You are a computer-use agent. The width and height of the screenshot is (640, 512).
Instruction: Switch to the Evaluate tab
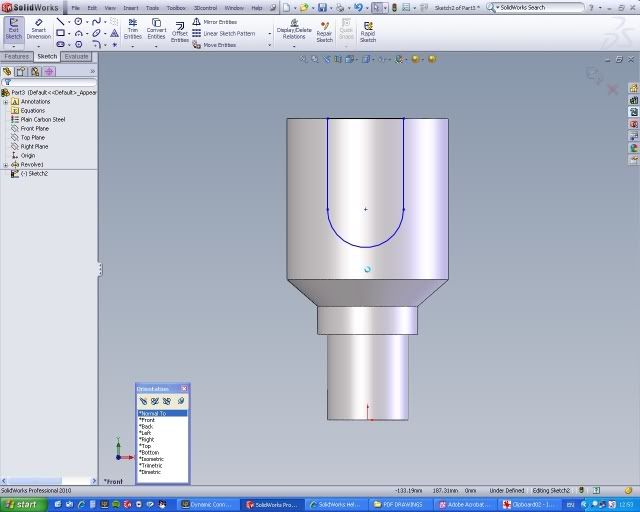(x=77, y=57)
